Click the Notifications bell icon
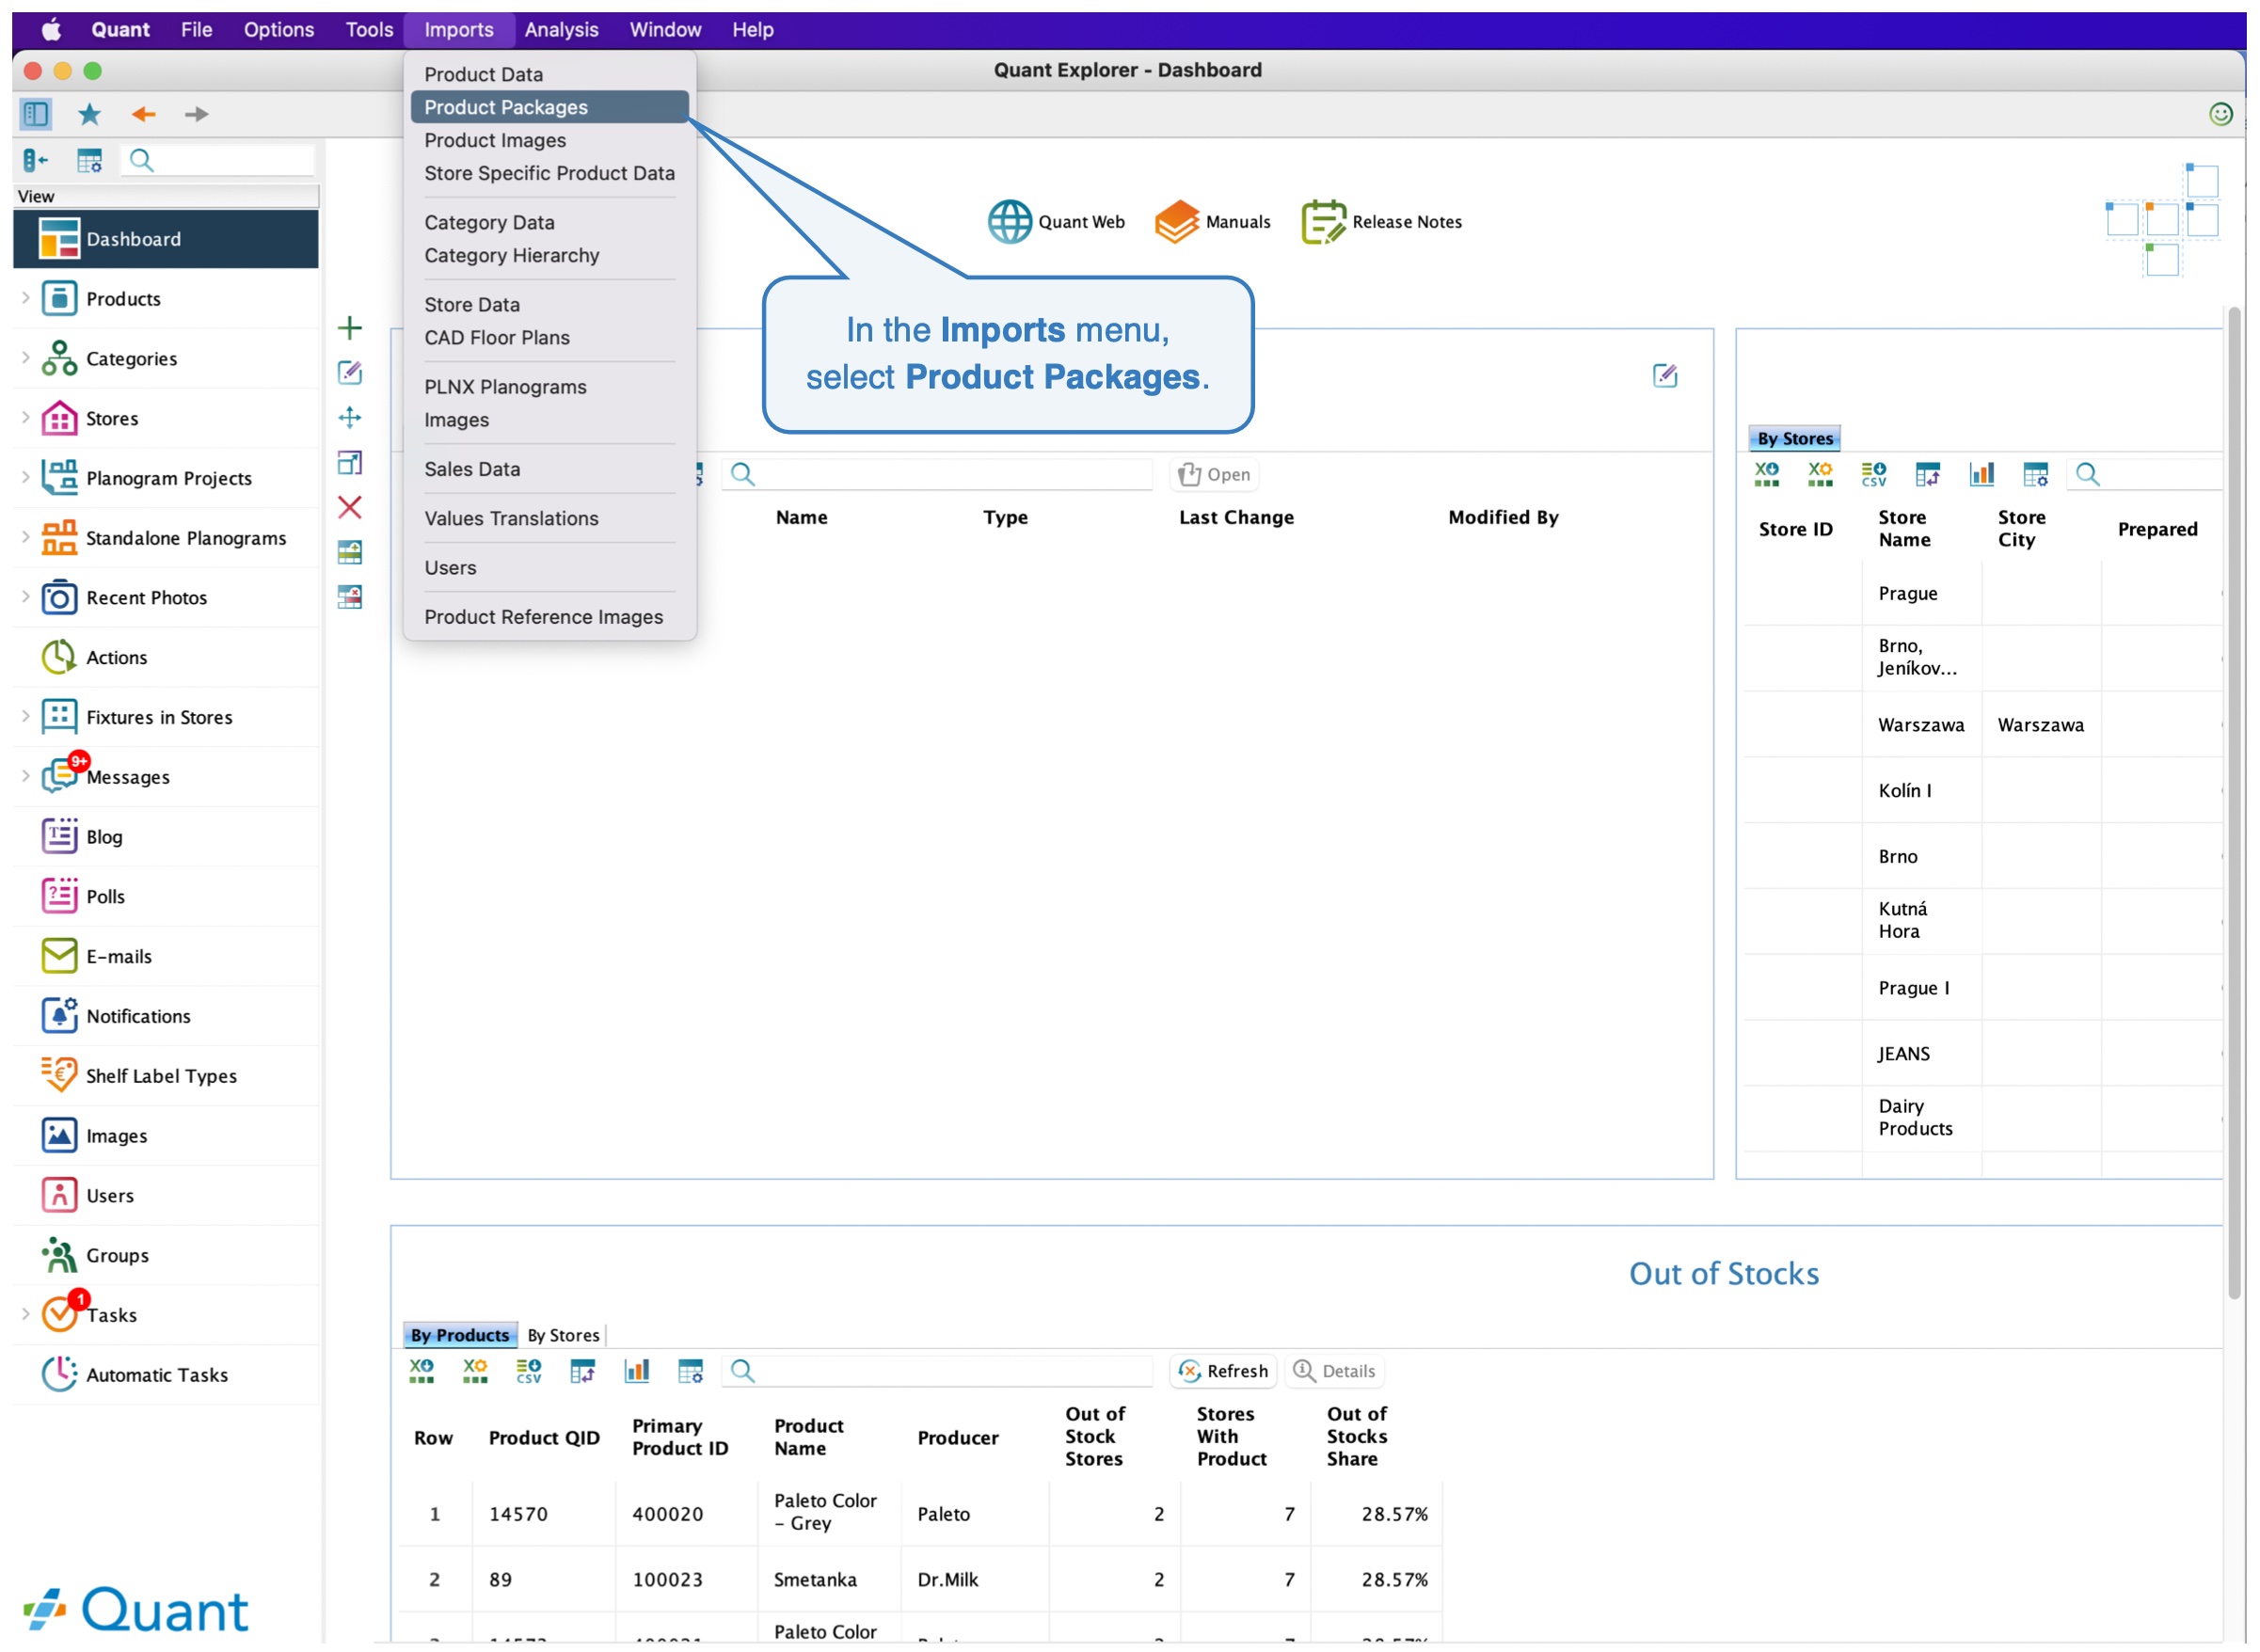The width and height of the screenshot is (2260, 1652). pos(59,1016)
